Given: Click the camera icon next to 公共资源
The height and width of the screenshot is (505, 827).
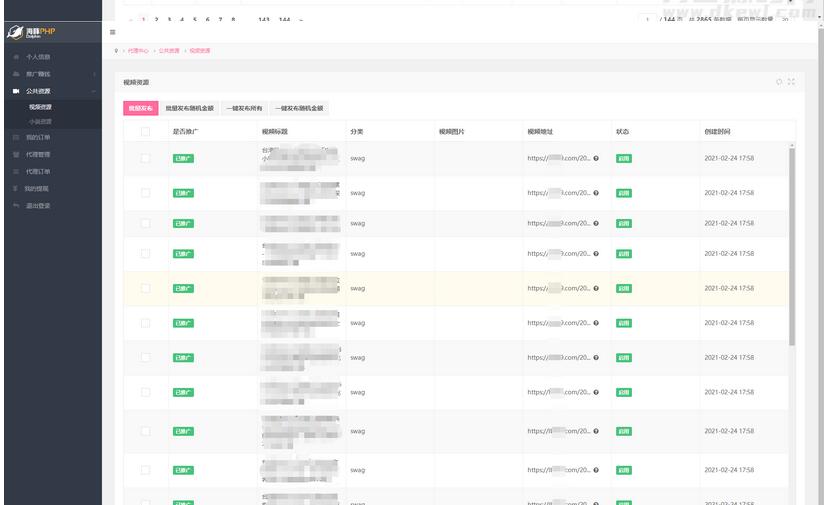Looking at the screenshot, I should 16,91.
